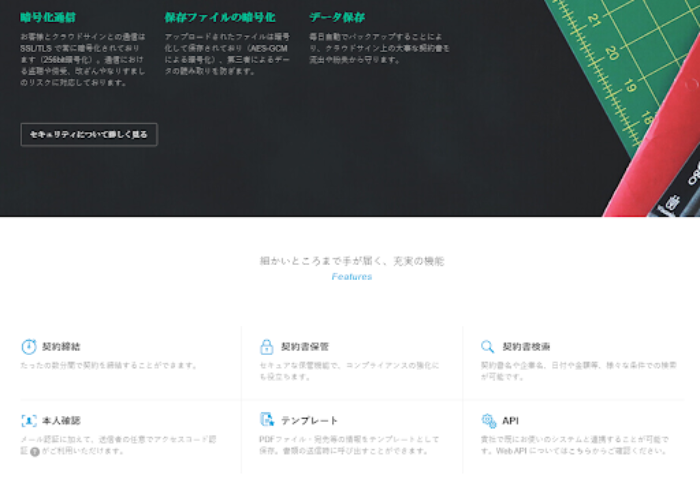Select the 契約書保管 feature heading
700x479 pixels.
304,347
